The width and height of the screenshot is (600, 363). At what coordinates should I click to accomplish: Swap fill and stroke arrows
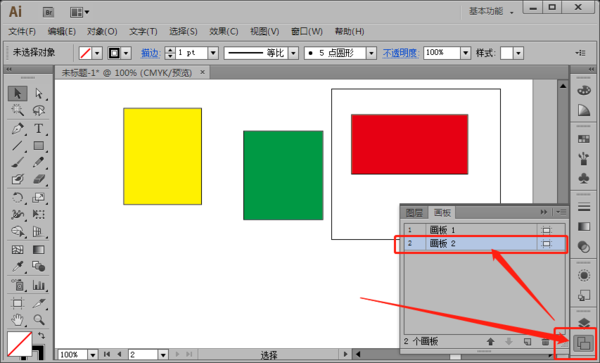pos(41,335)
